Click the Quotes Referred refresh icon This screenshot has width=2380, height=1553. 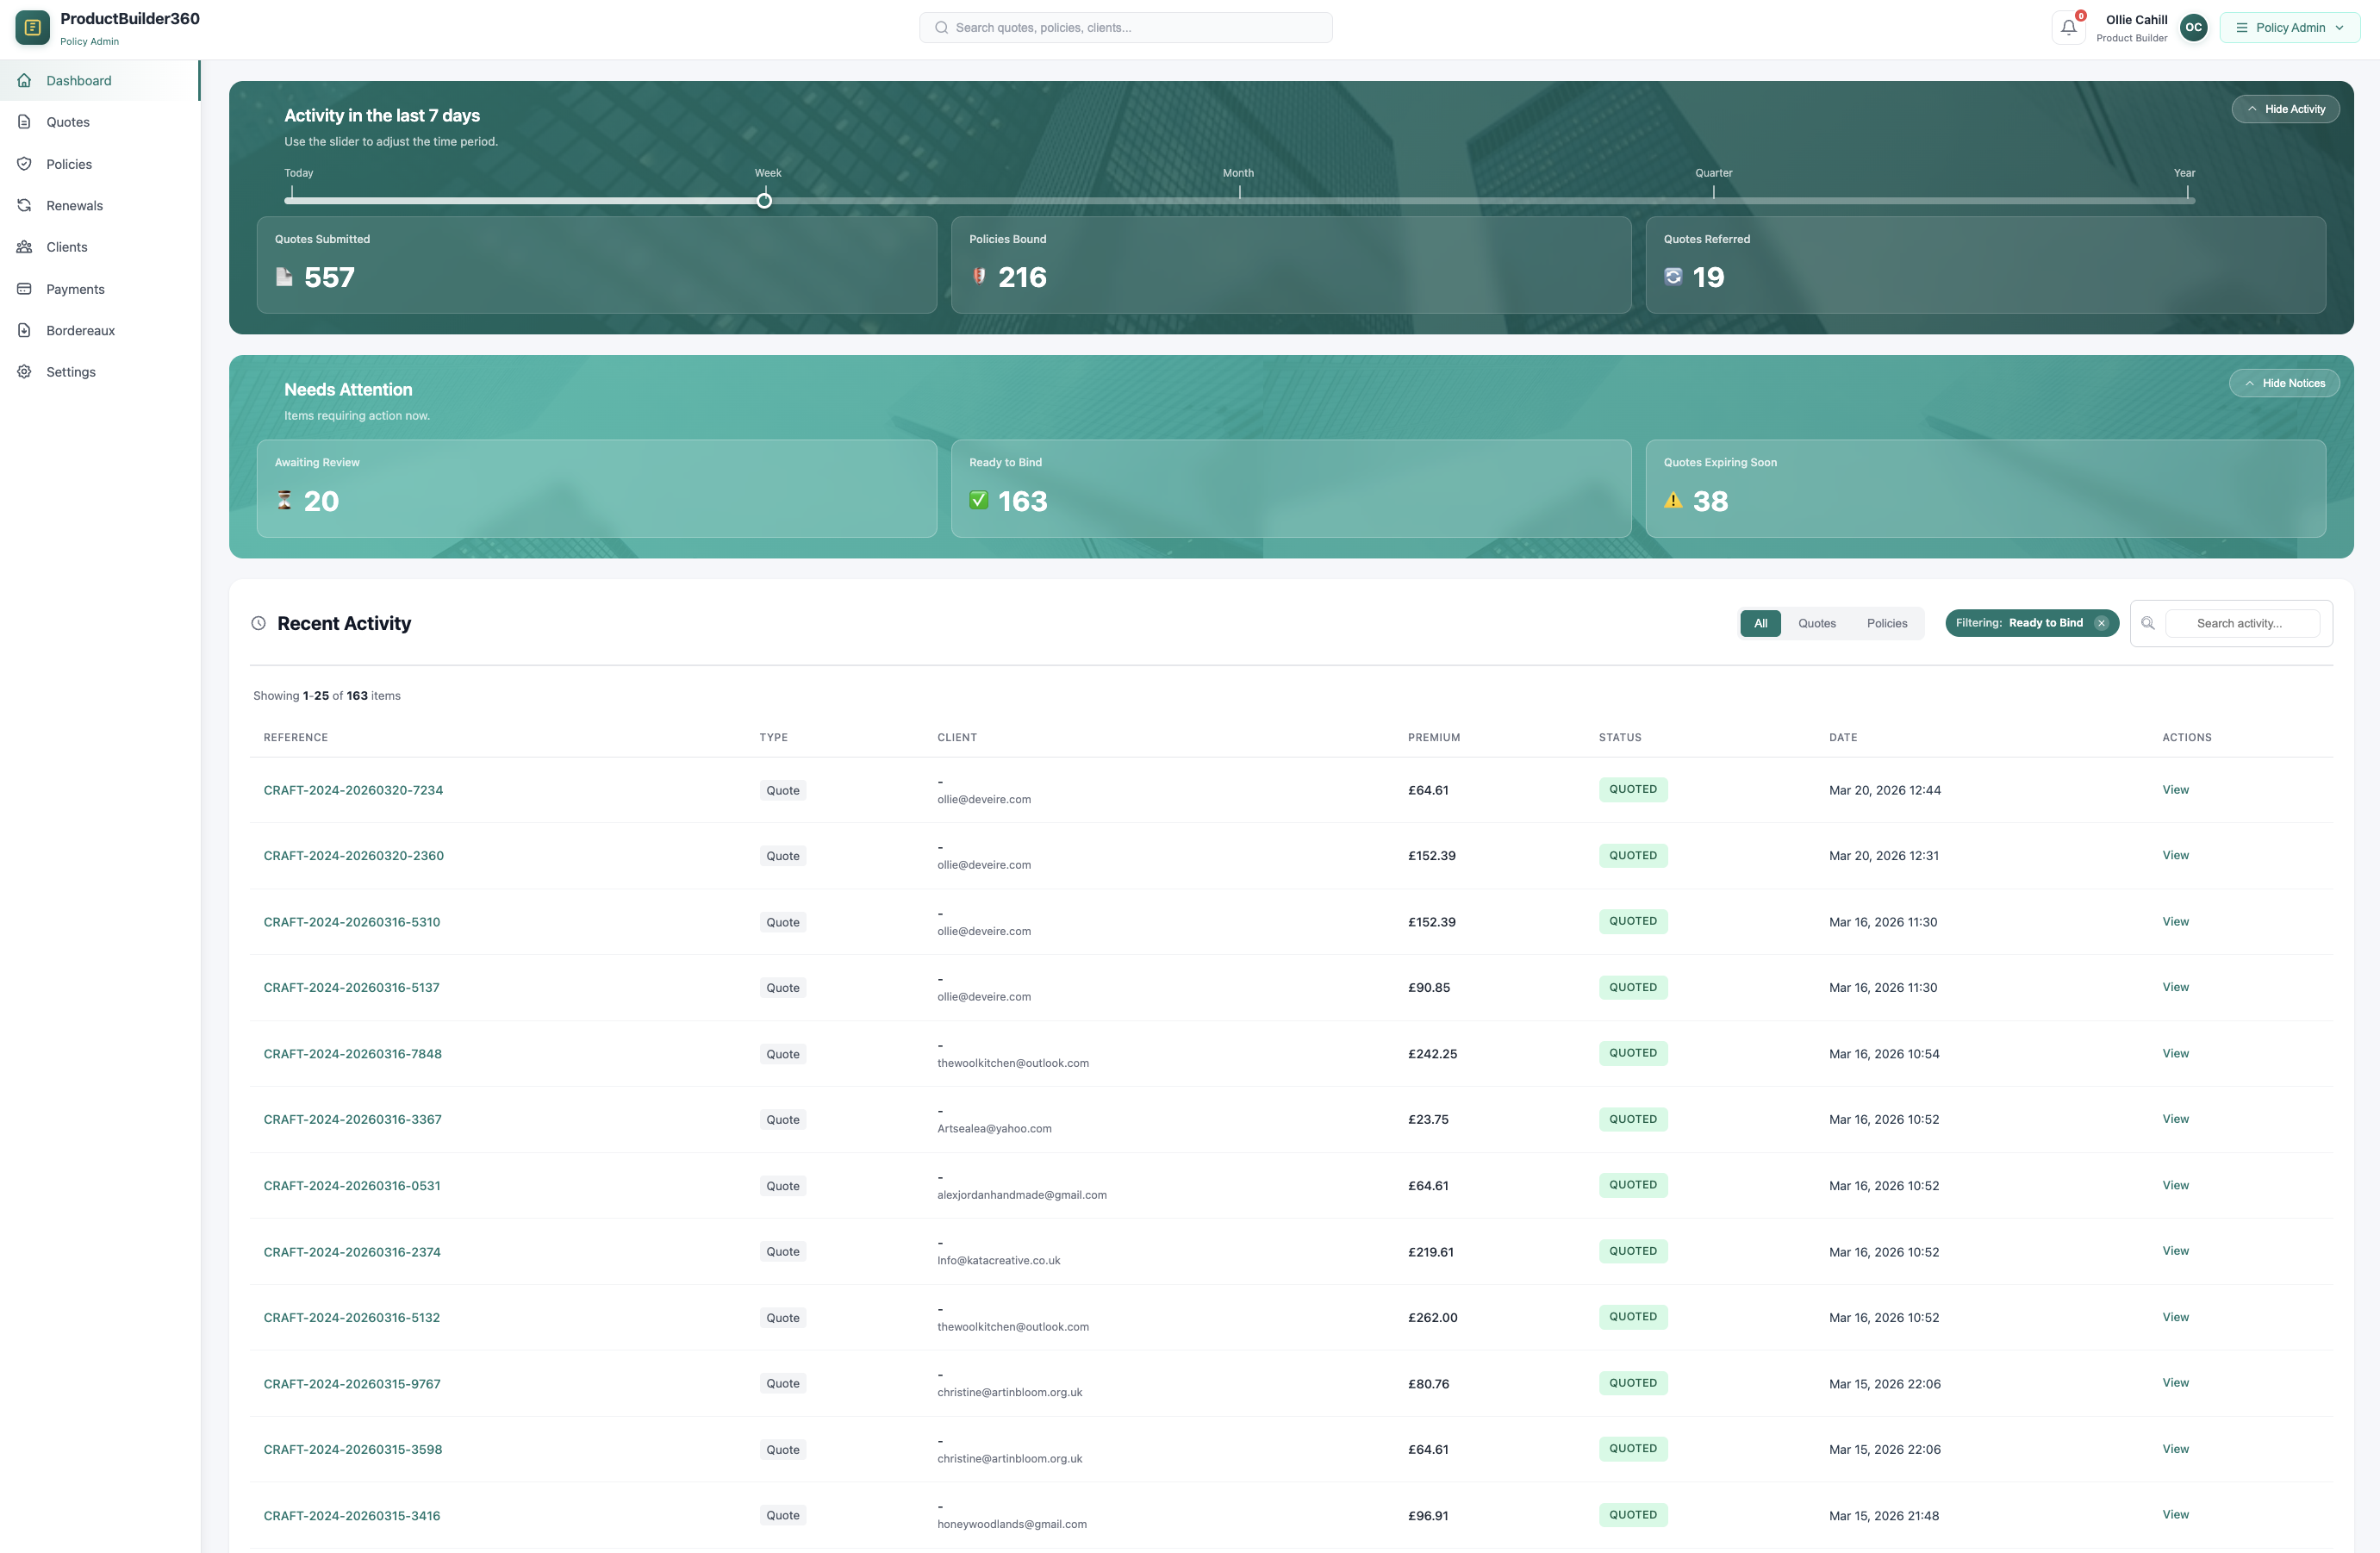(1673, 276)
